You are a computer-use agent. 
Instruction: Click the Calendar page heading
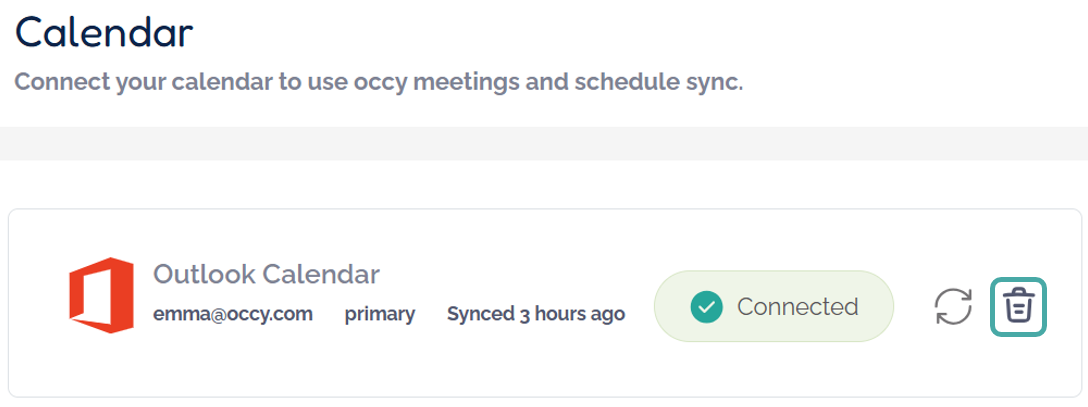(104, 33)
